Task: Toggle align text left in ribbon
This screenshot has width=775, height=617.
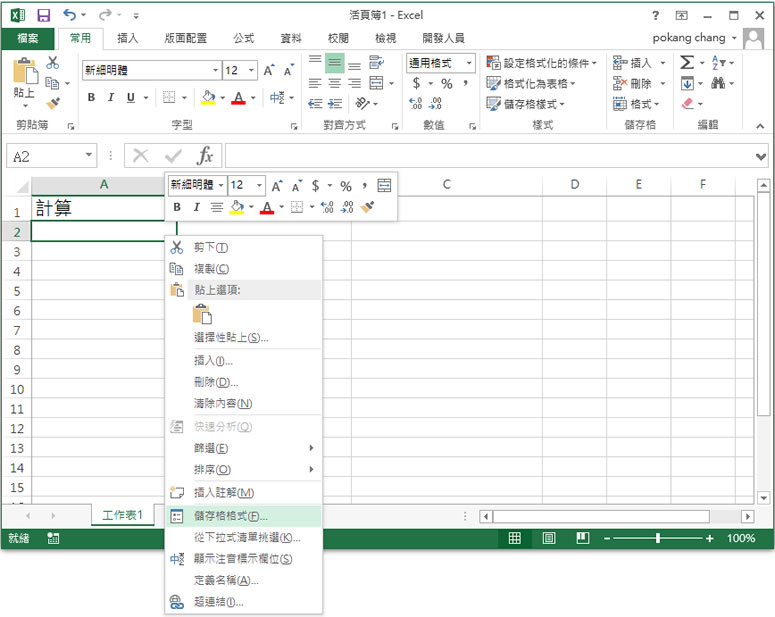Action: point(315,83)
